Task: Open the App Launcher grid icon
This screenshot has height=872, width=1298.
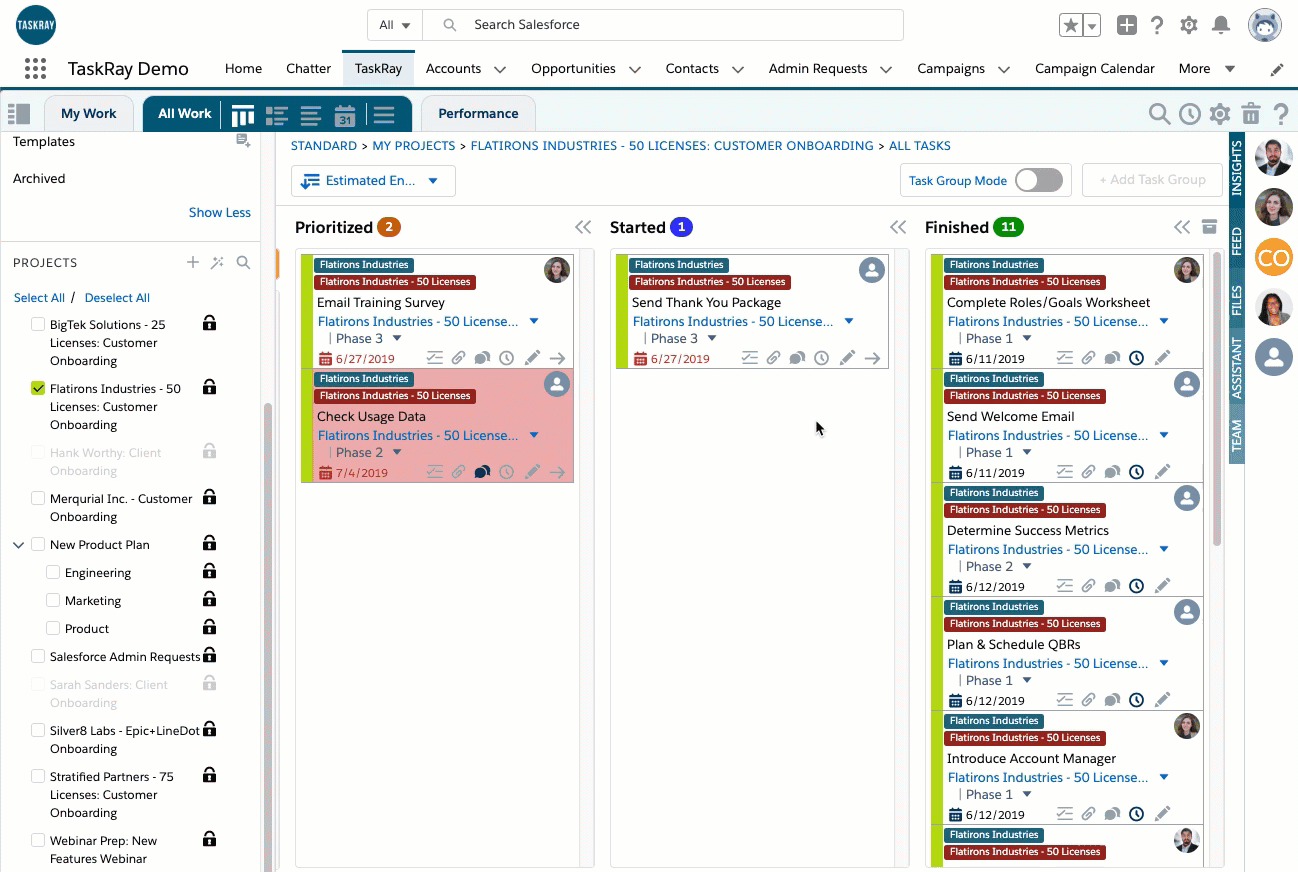Action: (35, 68)
